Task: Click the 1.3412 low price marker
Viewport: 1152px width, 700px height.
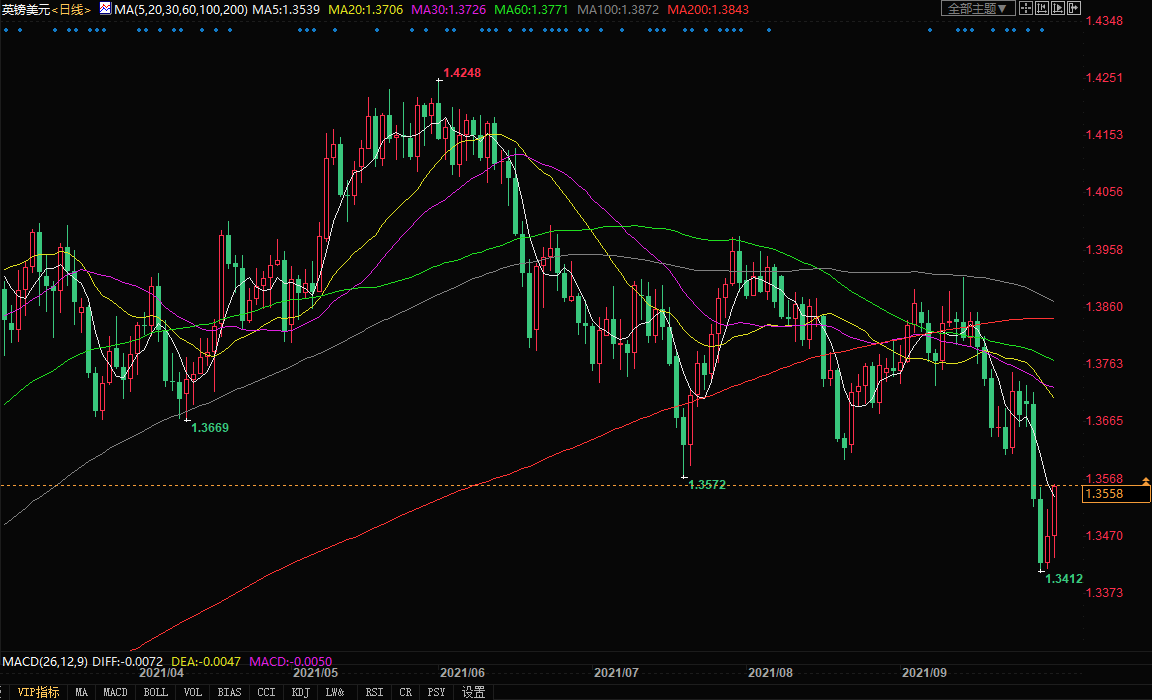Action: point(1063,578)
